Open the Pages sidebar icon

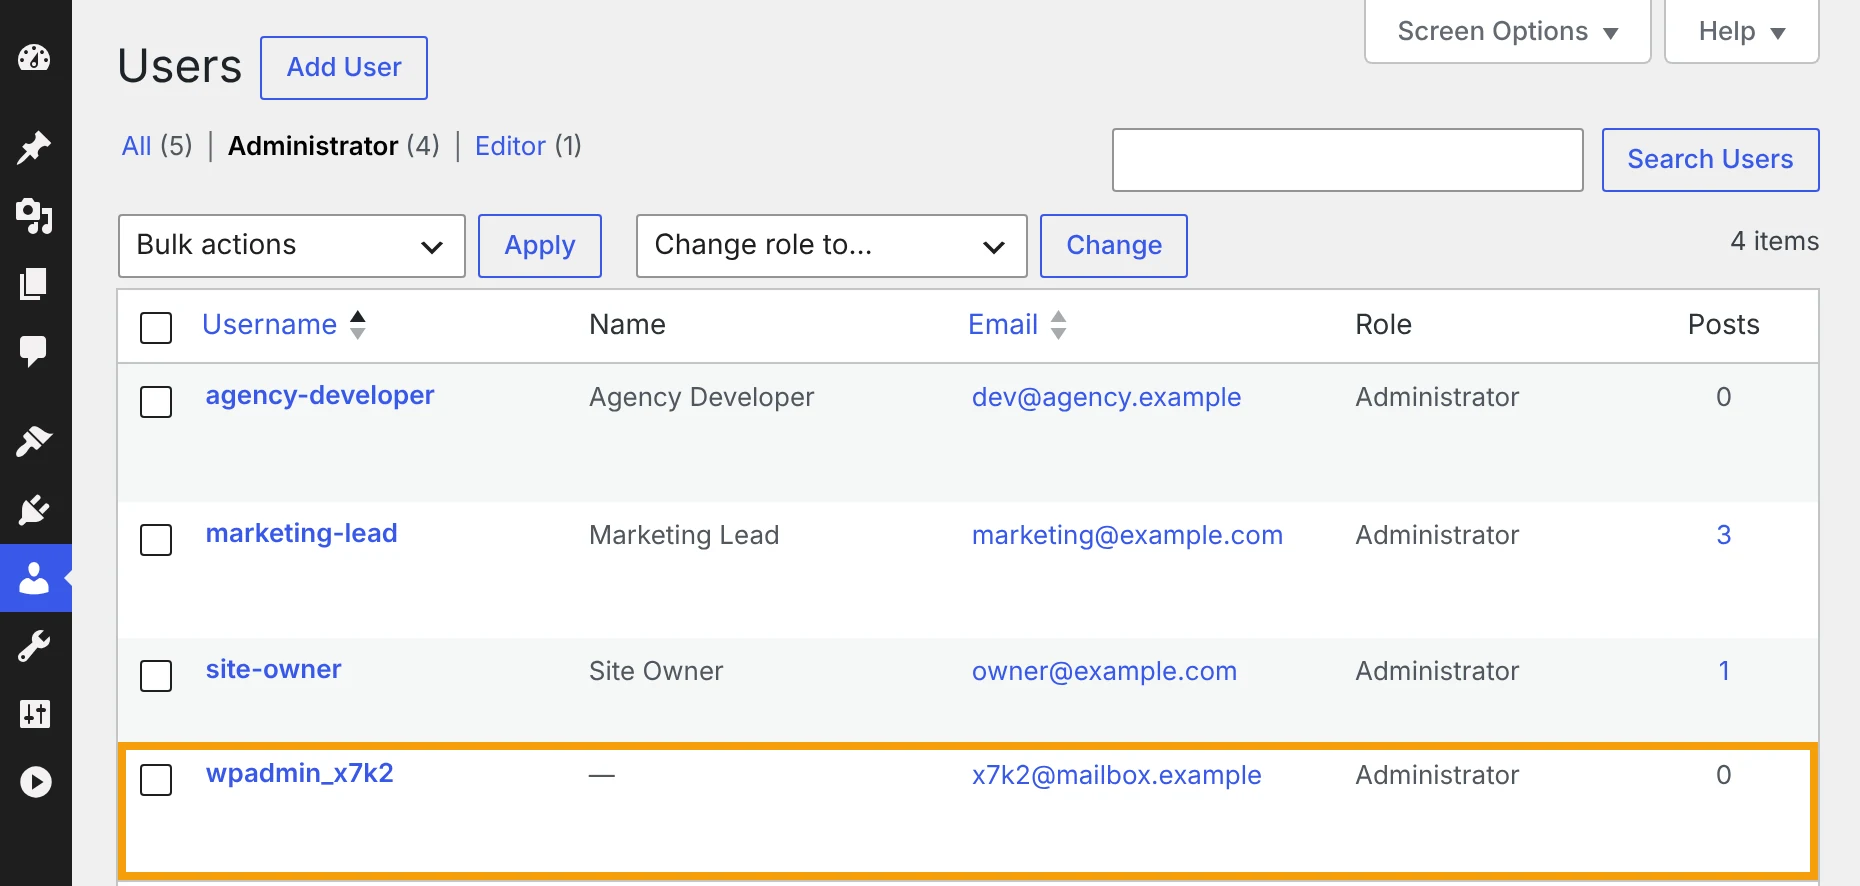point(34,284)
